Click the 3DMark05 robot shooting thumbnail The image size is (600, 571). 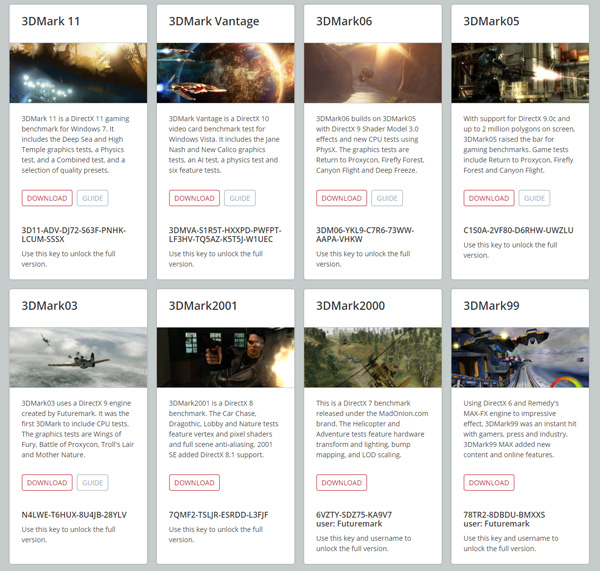[x=520, y=73]
